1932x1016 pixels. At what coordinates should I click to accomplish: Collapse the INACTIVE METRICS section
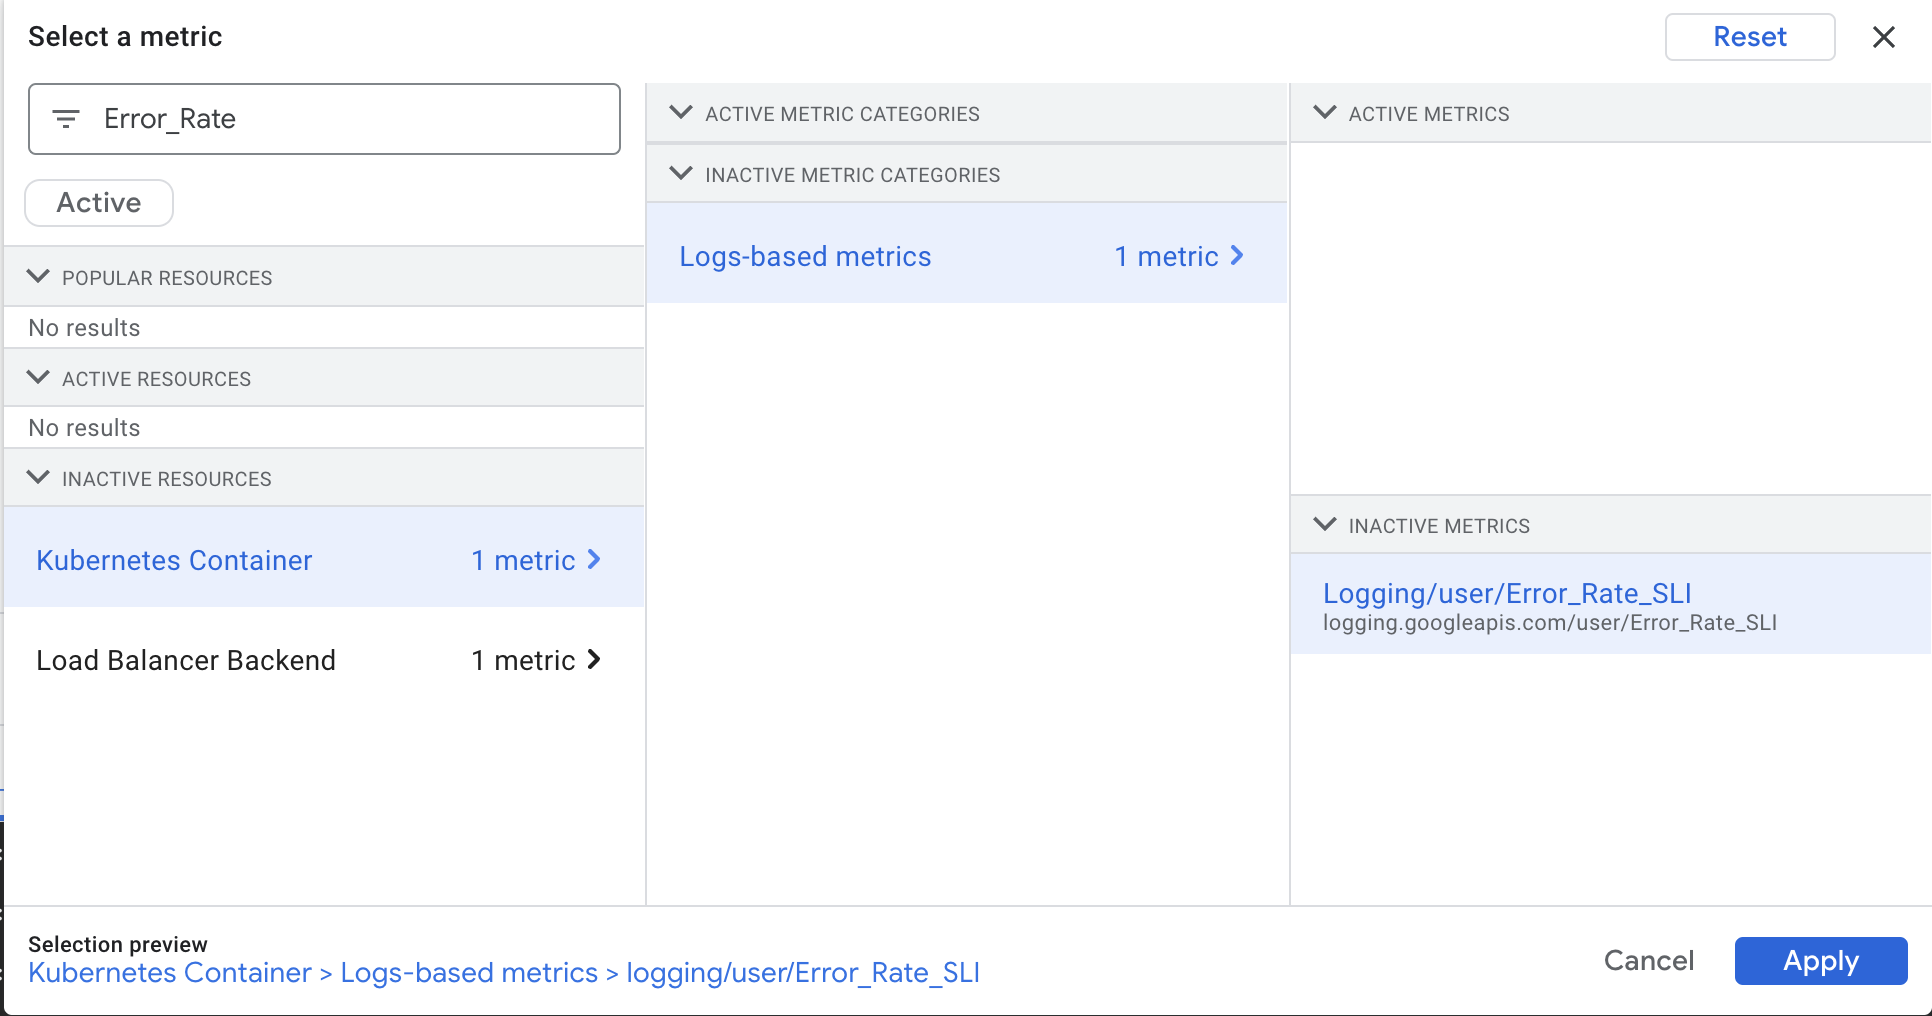pos(1327,525)
